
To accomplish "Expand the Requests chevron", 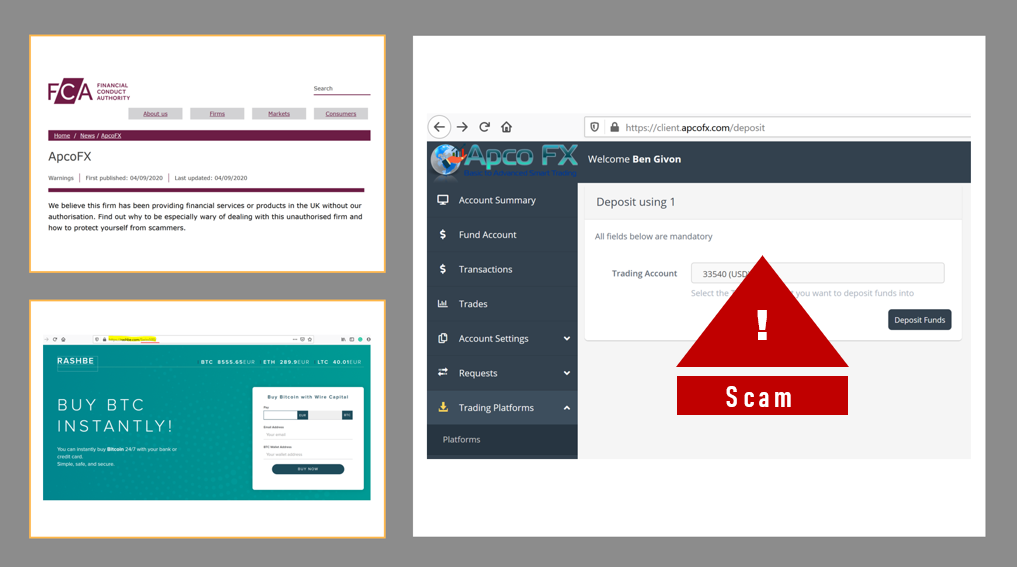I will (567, 372).
